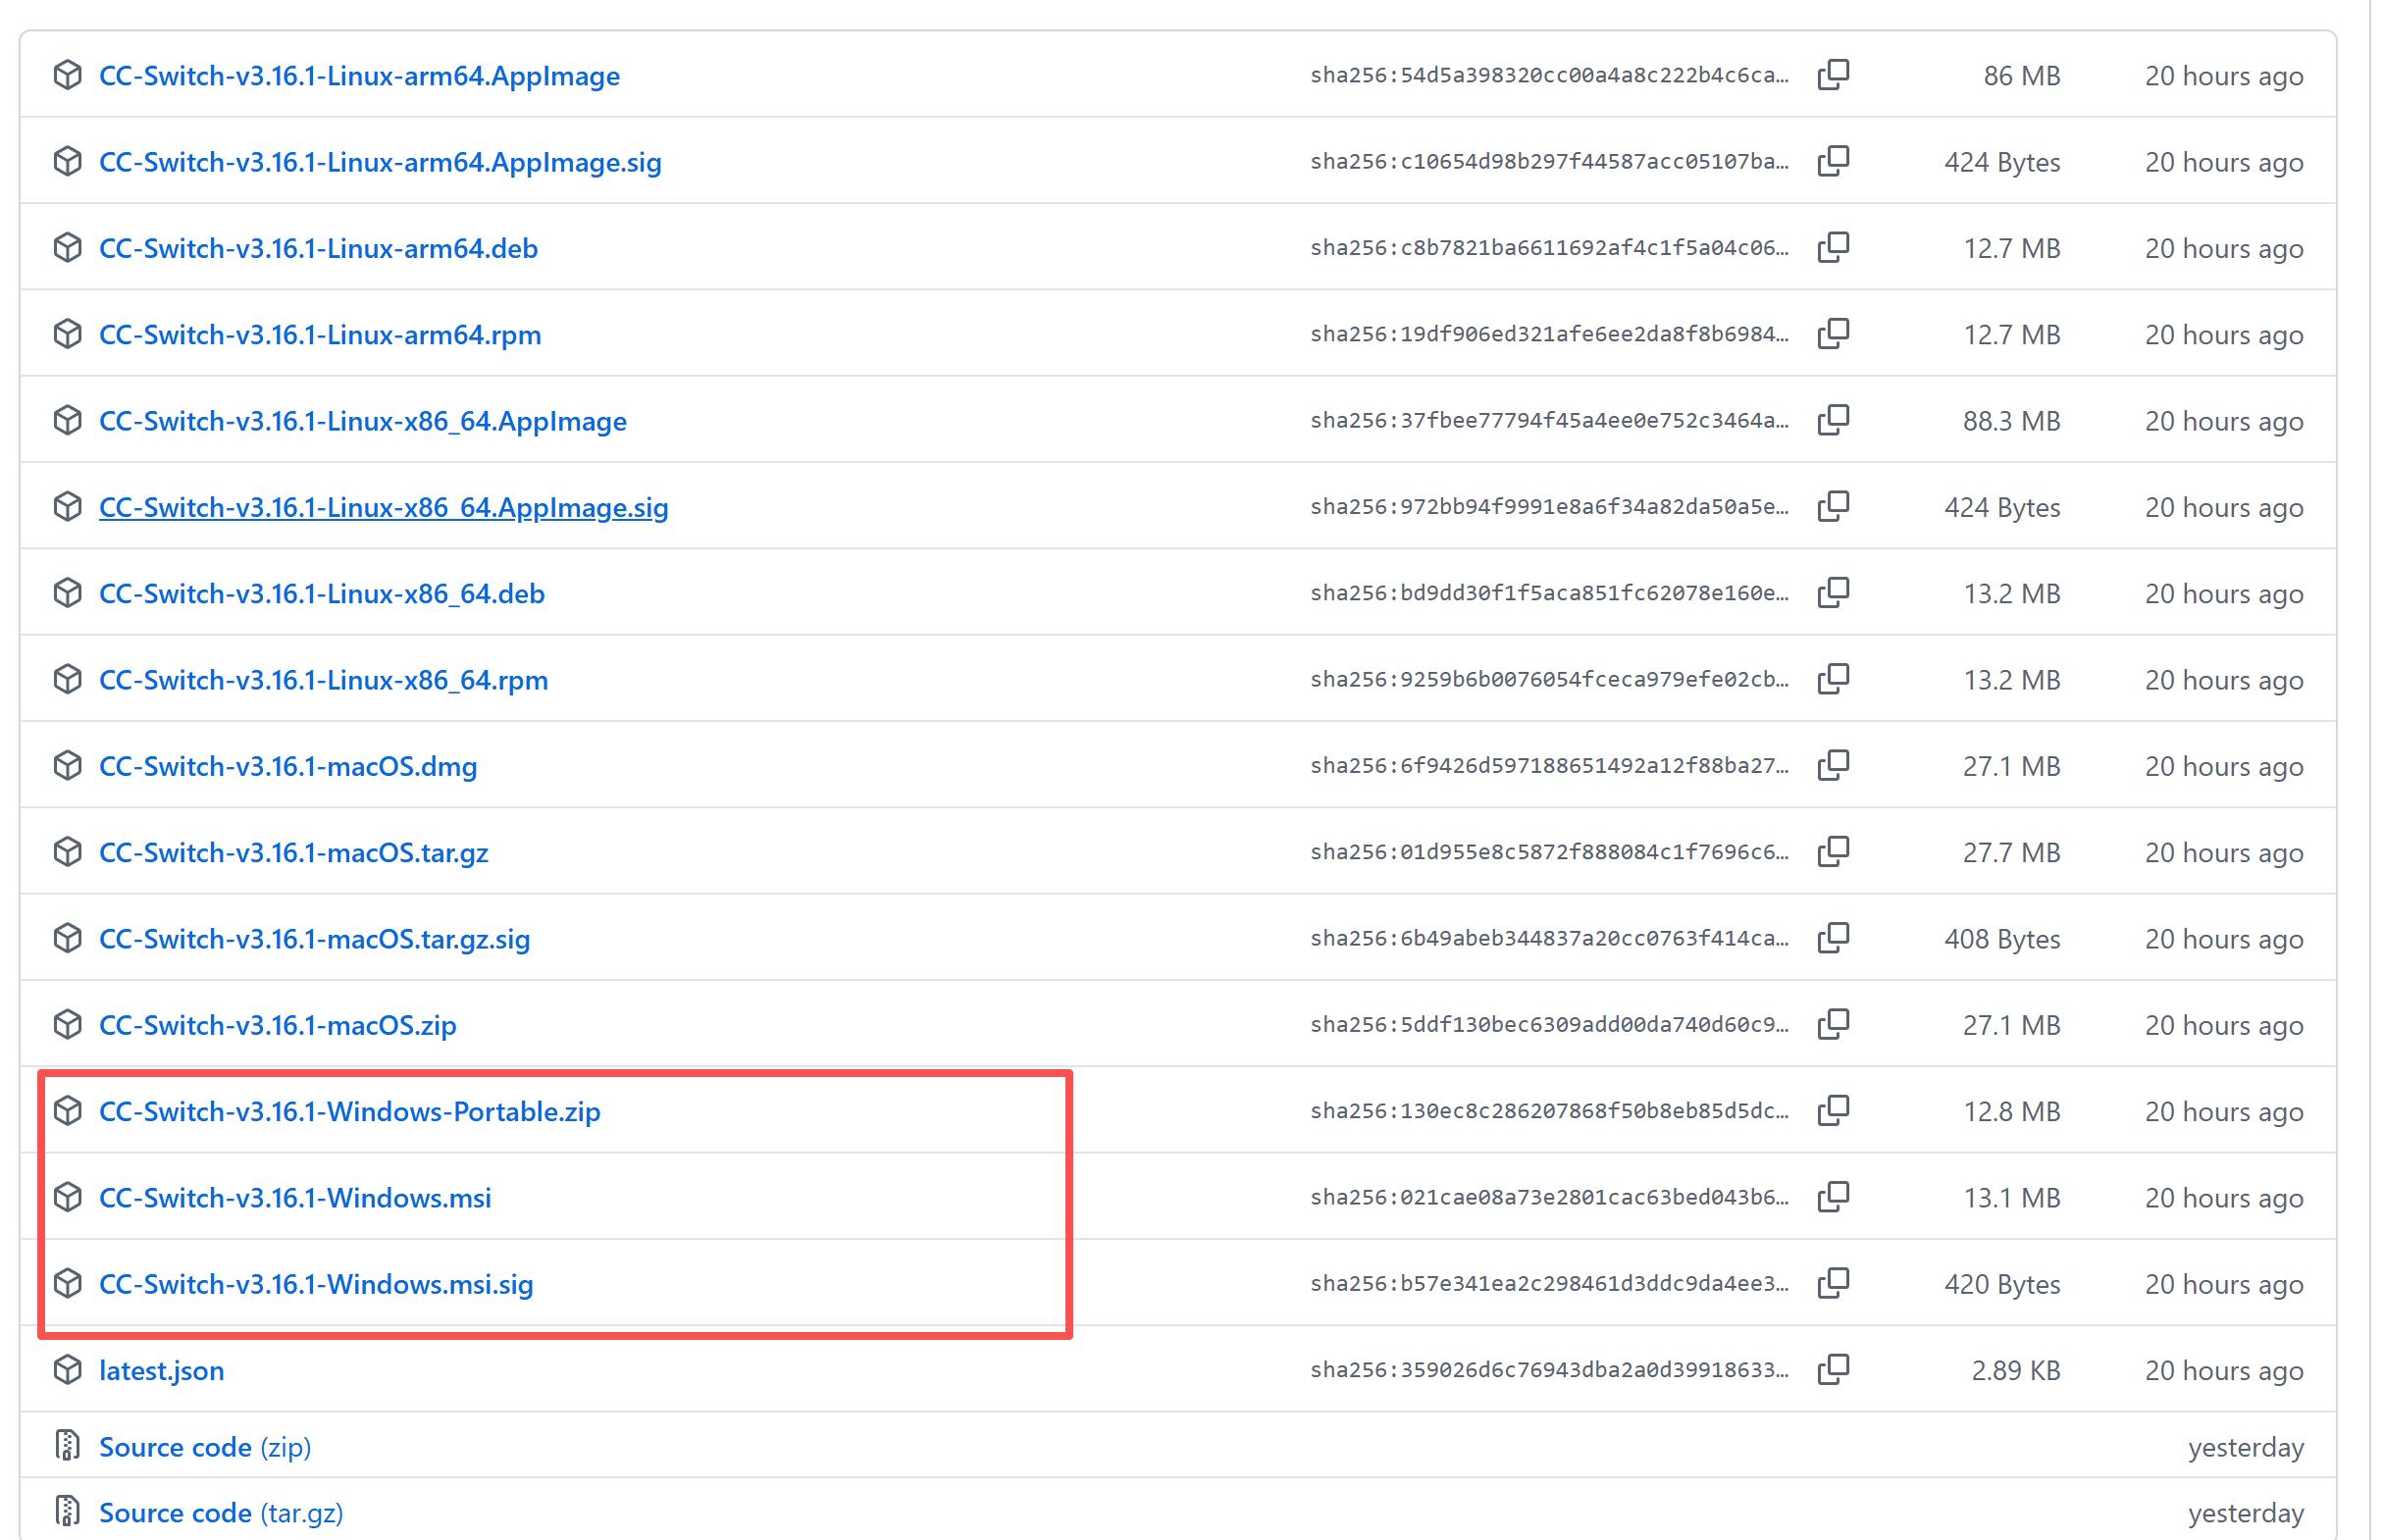This screenshot has height=1540, width=2384.
Task: Download CC-Switch-v3.16.1-Linux-arm64.deb
Action: (318, 248)
